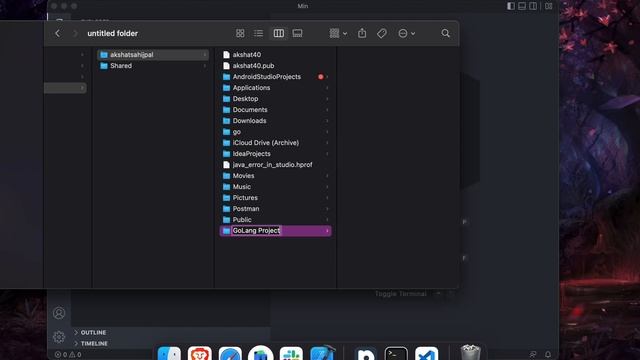Switch Finder to gallery view
This screenshot has width=640, height=360.
[x=298, y=33]
